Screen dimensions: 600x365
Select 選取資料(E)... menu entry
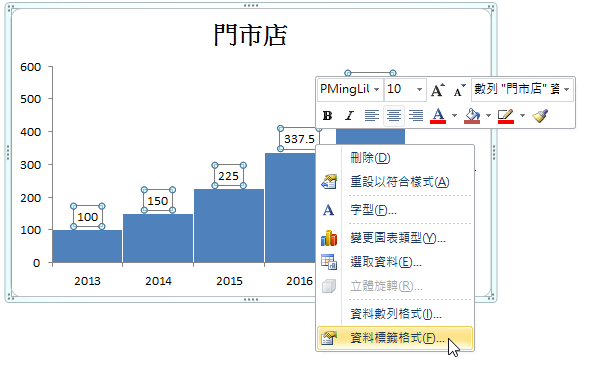tap(395, 262)
